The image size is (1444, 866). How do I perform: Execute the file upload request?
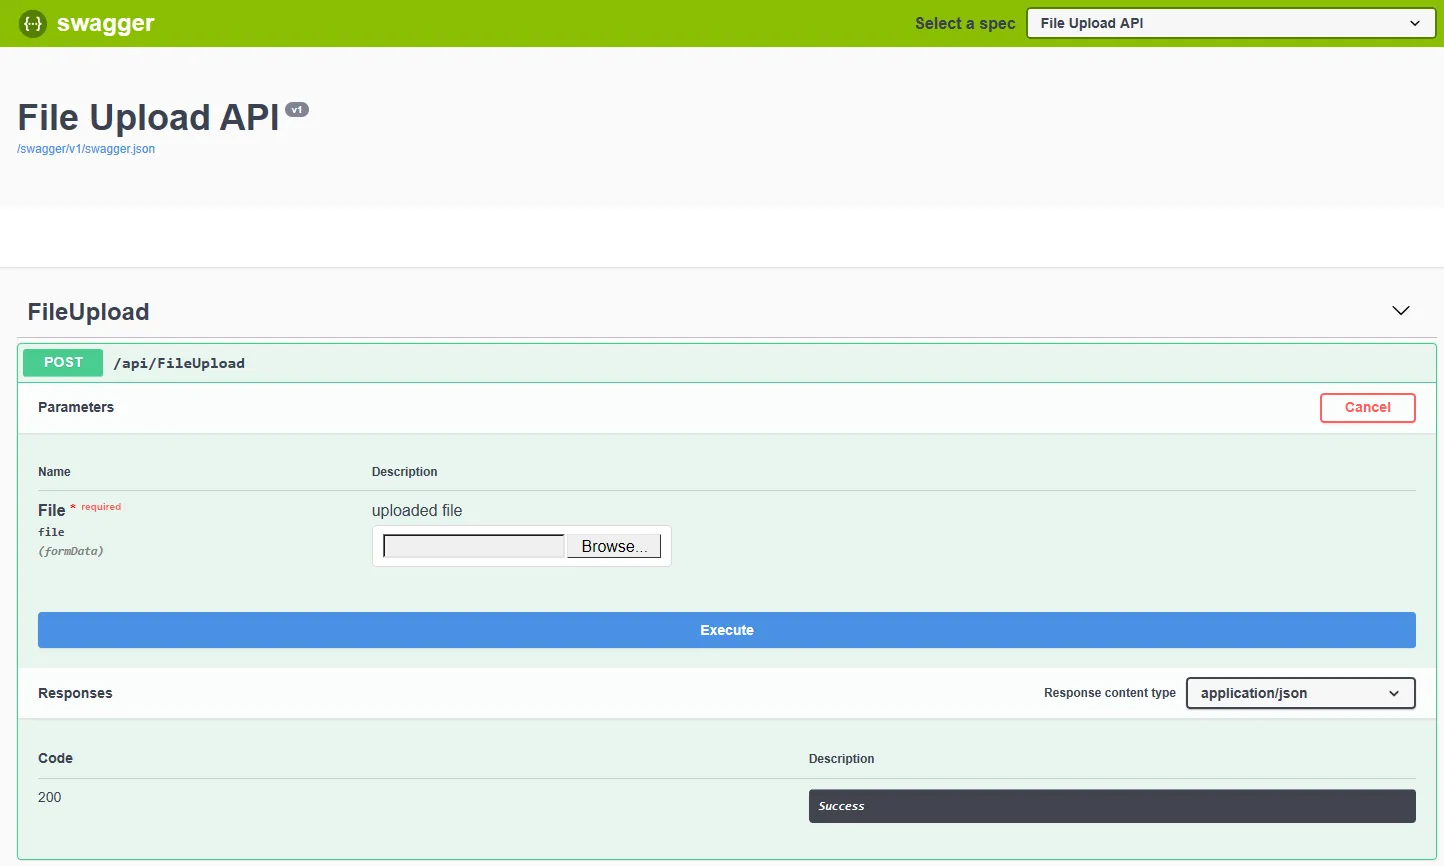tap(727, 630)
